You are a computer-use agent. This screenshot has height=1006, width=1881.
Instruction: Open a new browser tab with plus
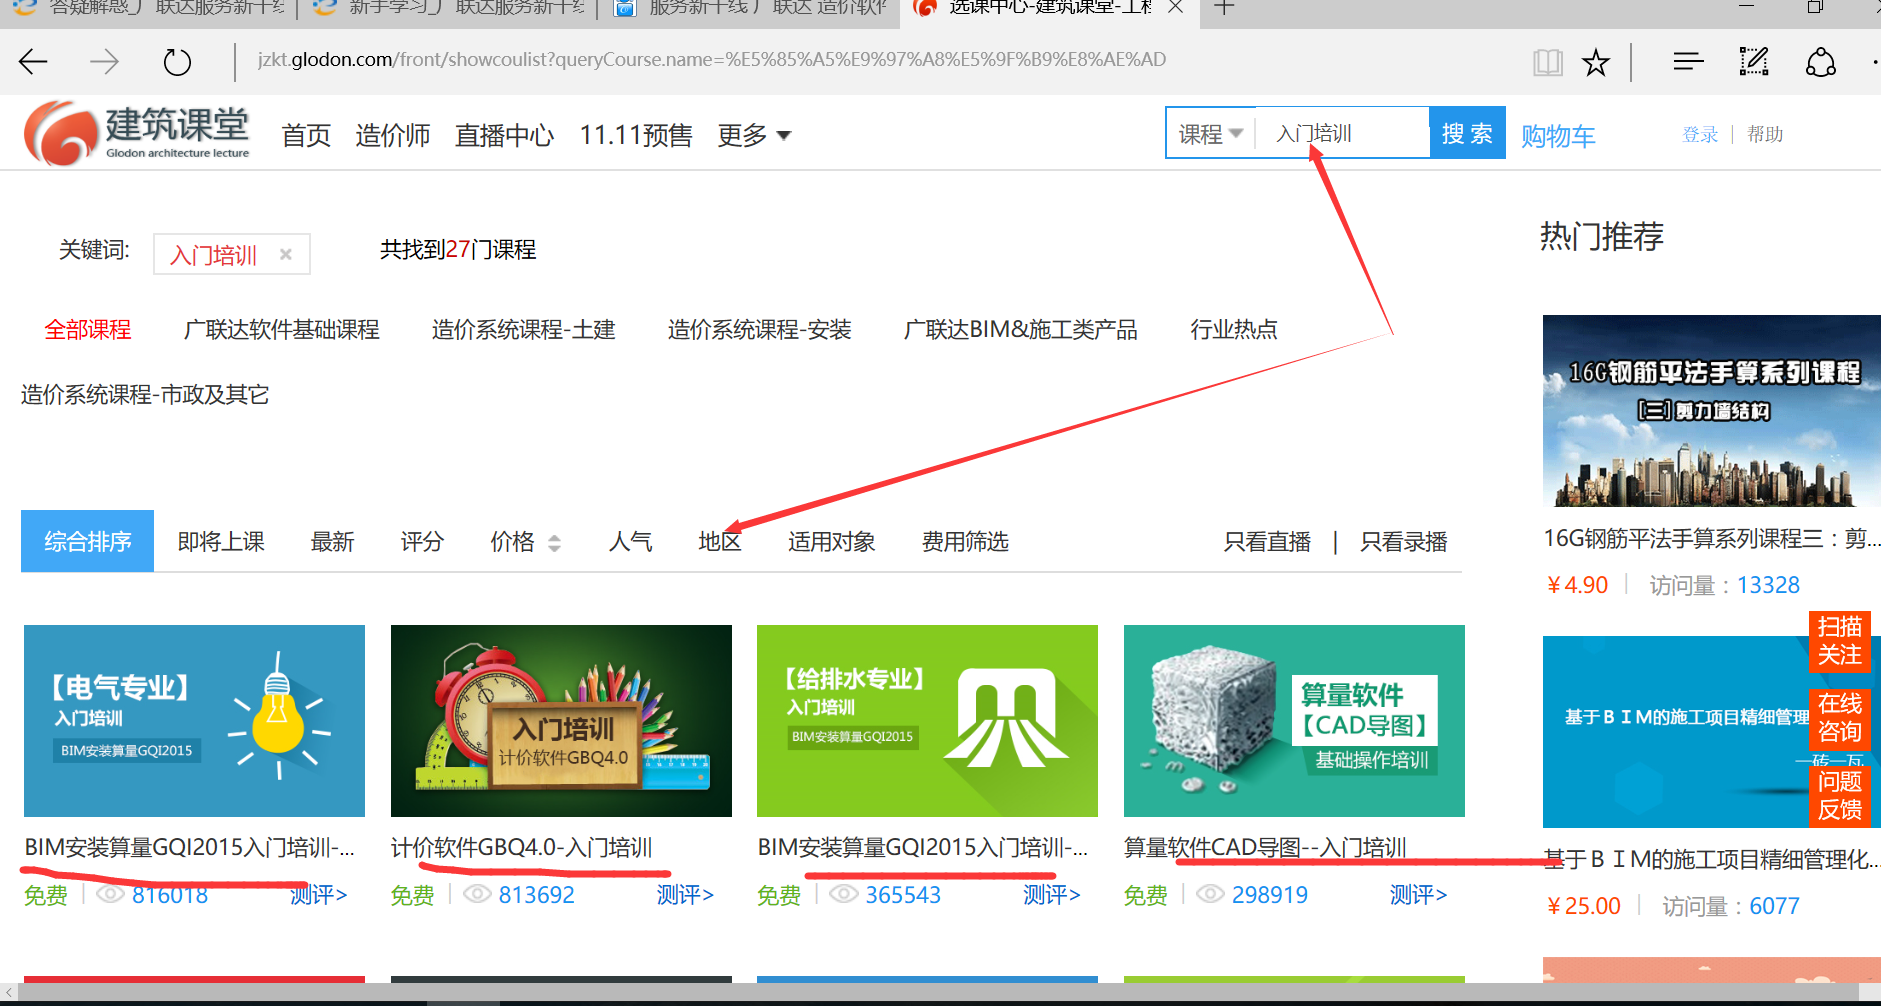(1224, 8)
